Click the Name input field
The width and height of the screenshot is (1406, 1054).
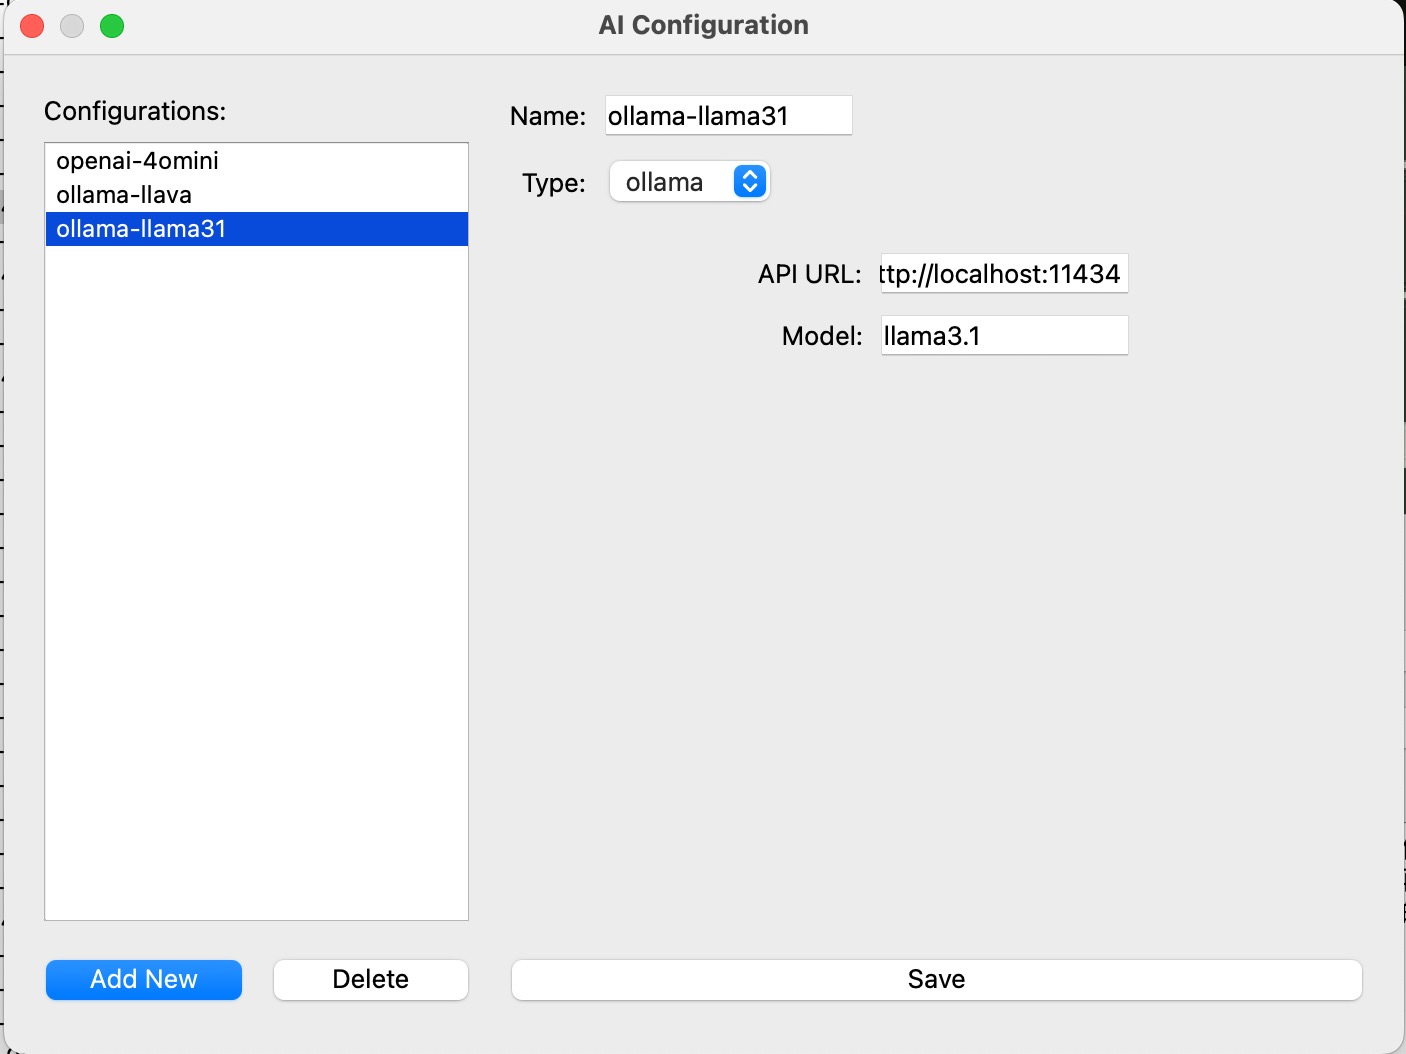pyautogui.click(x=729, y=116)
